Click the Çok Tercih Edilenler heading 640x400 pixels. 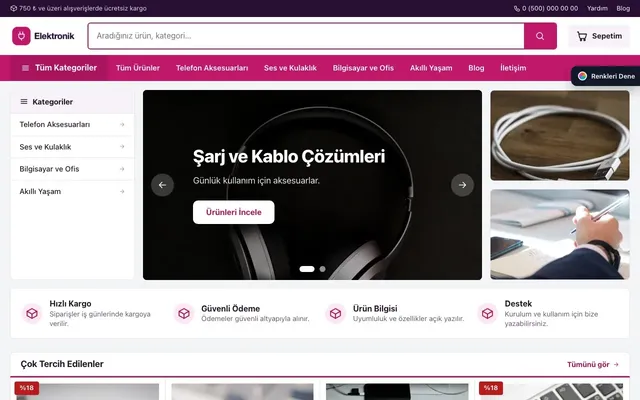coord(62,364)
